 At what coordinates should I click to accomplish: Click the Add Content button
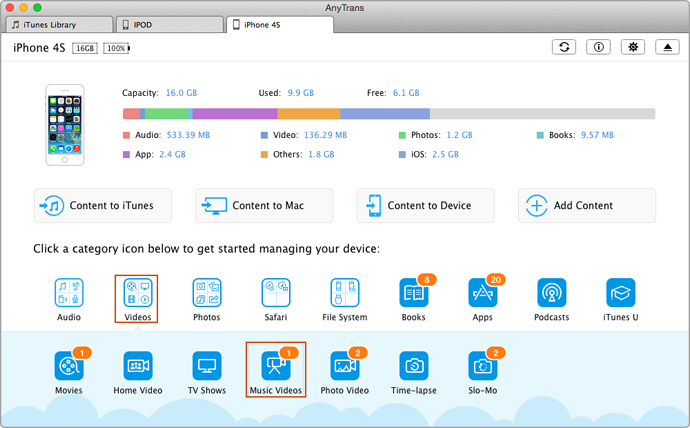[587, 205]
